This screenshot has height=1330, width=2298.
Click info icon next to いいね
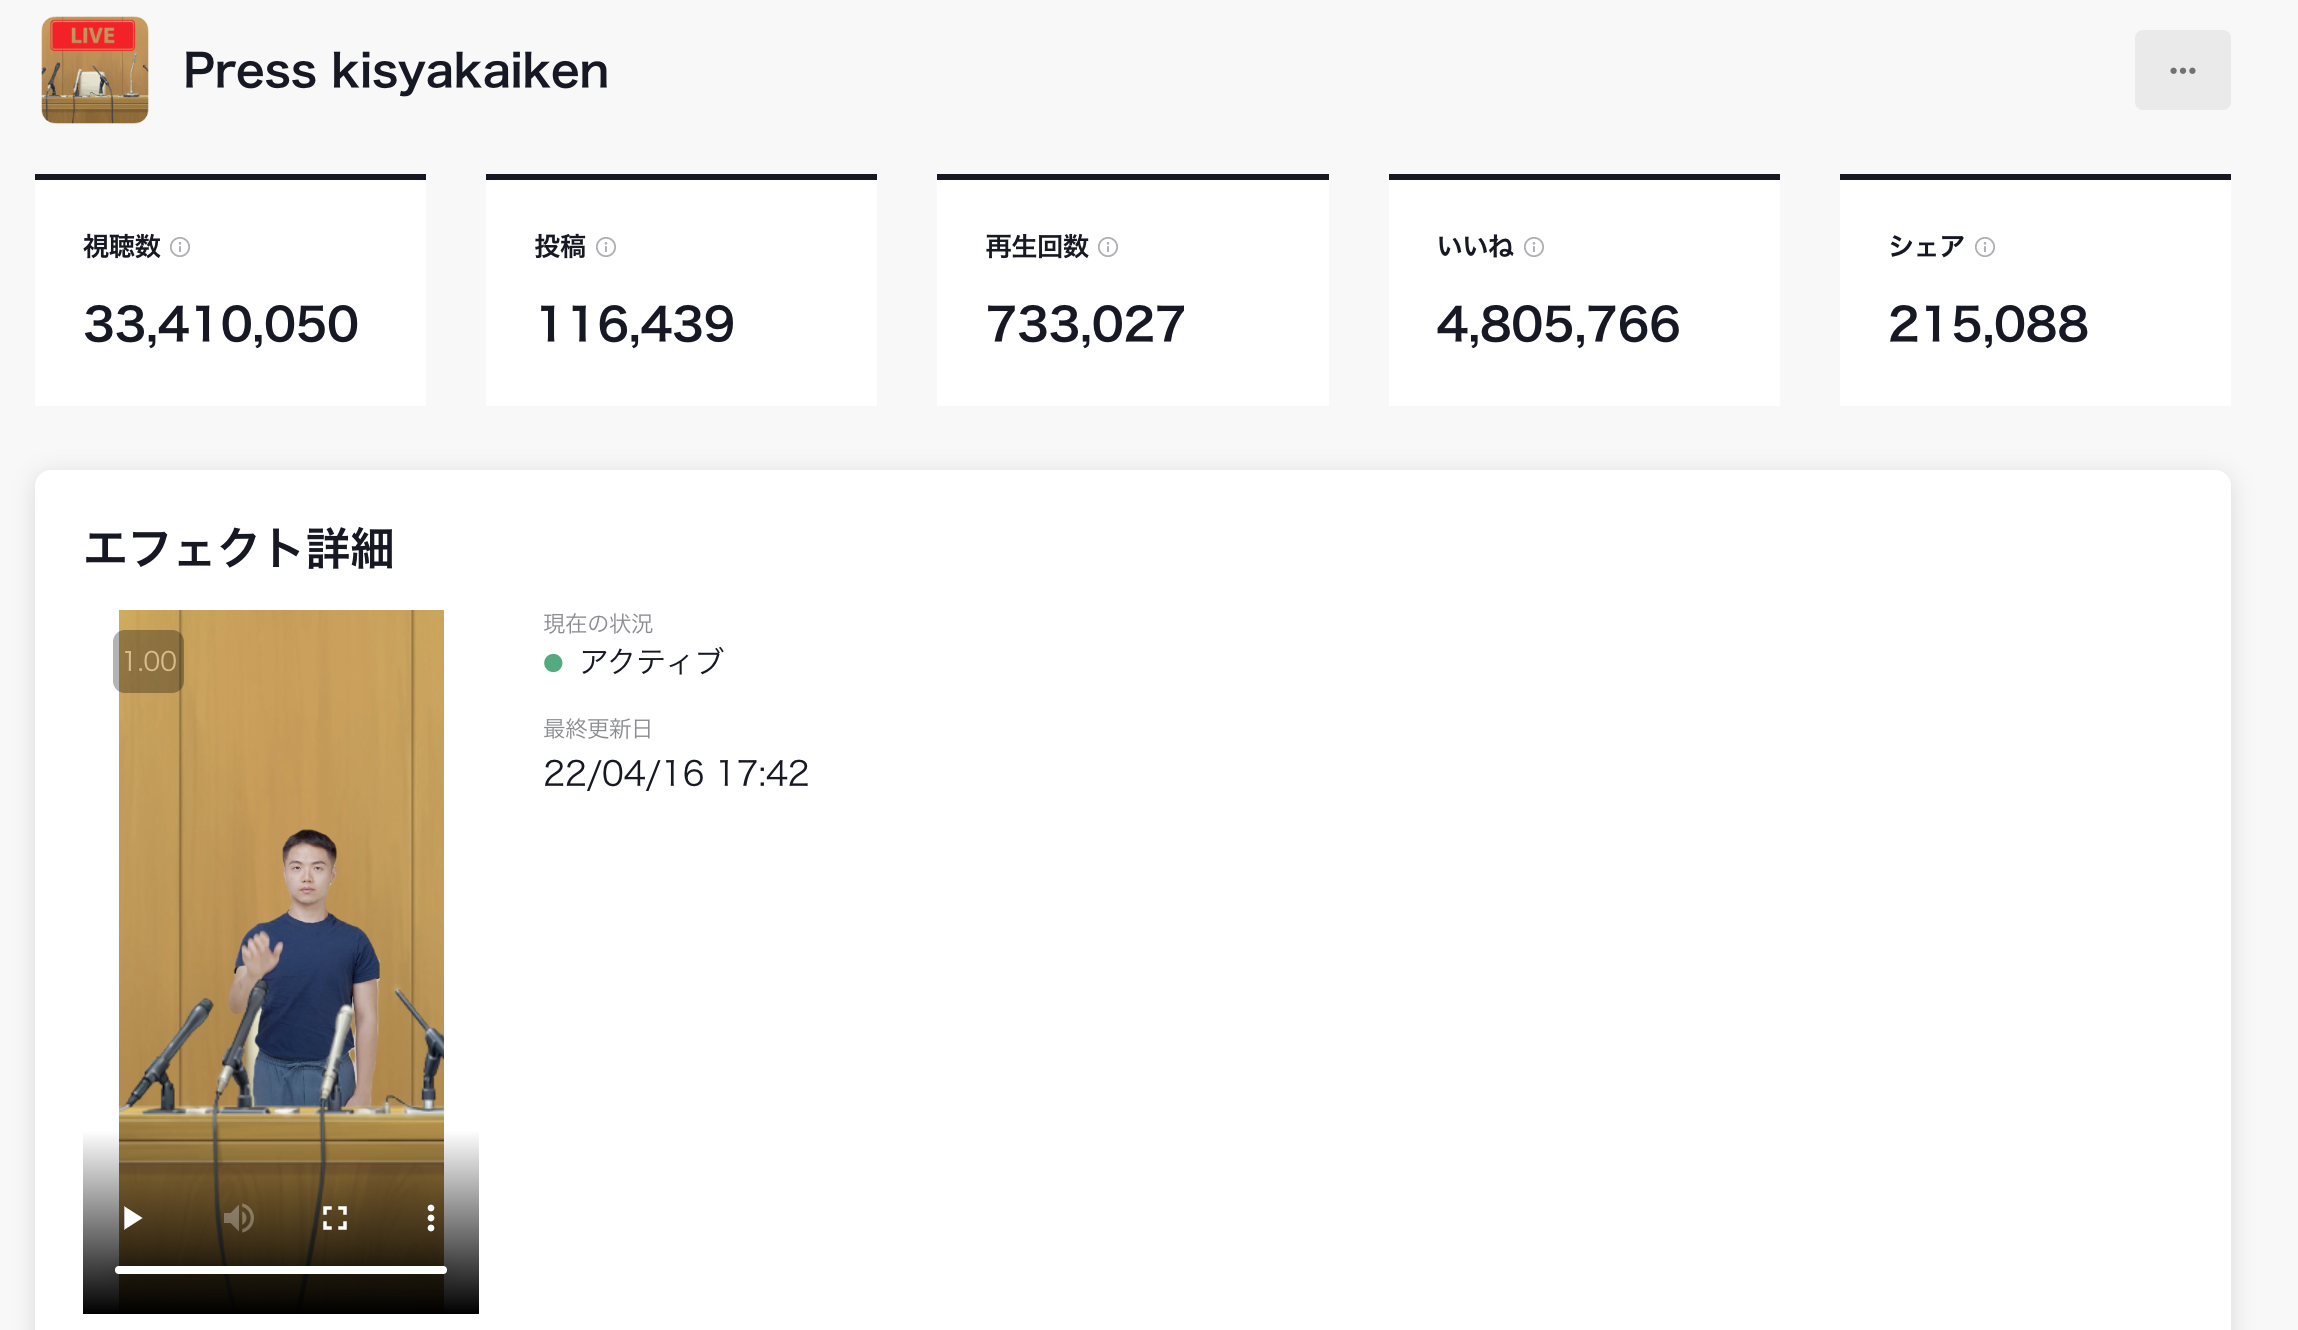(x=1534, y=247)
